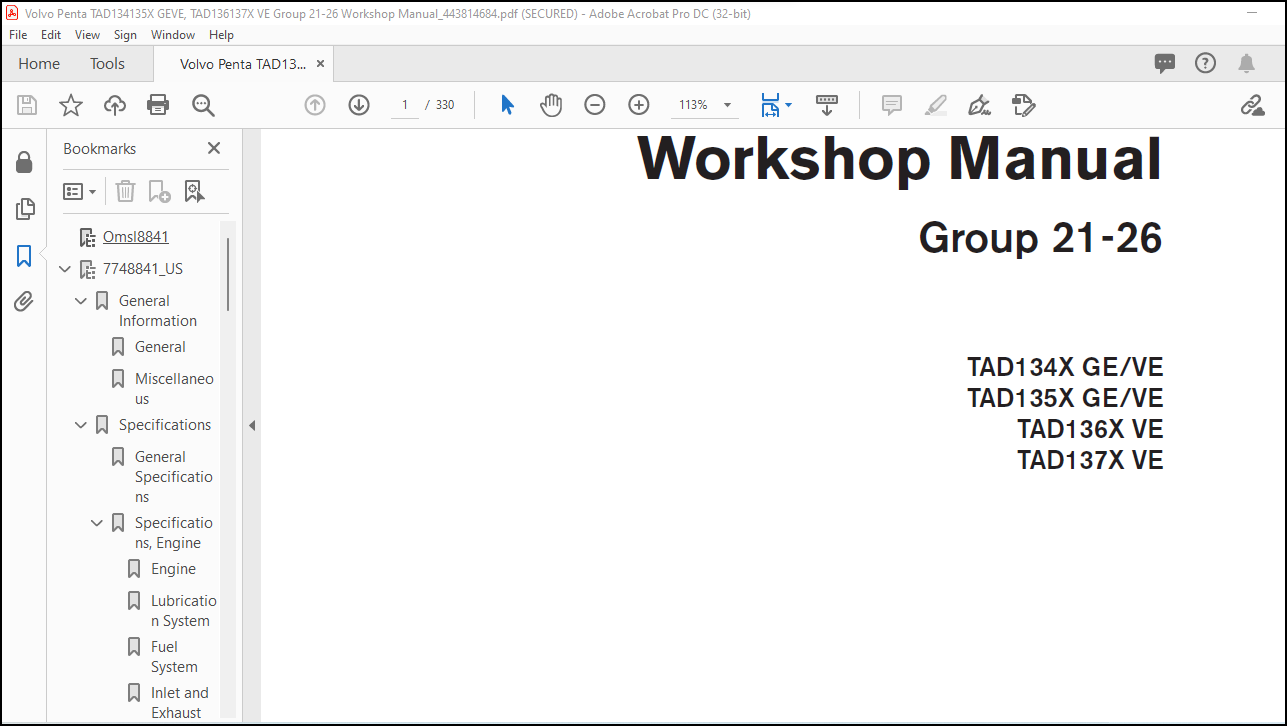Zoom out with the minus button

(595, 105)
